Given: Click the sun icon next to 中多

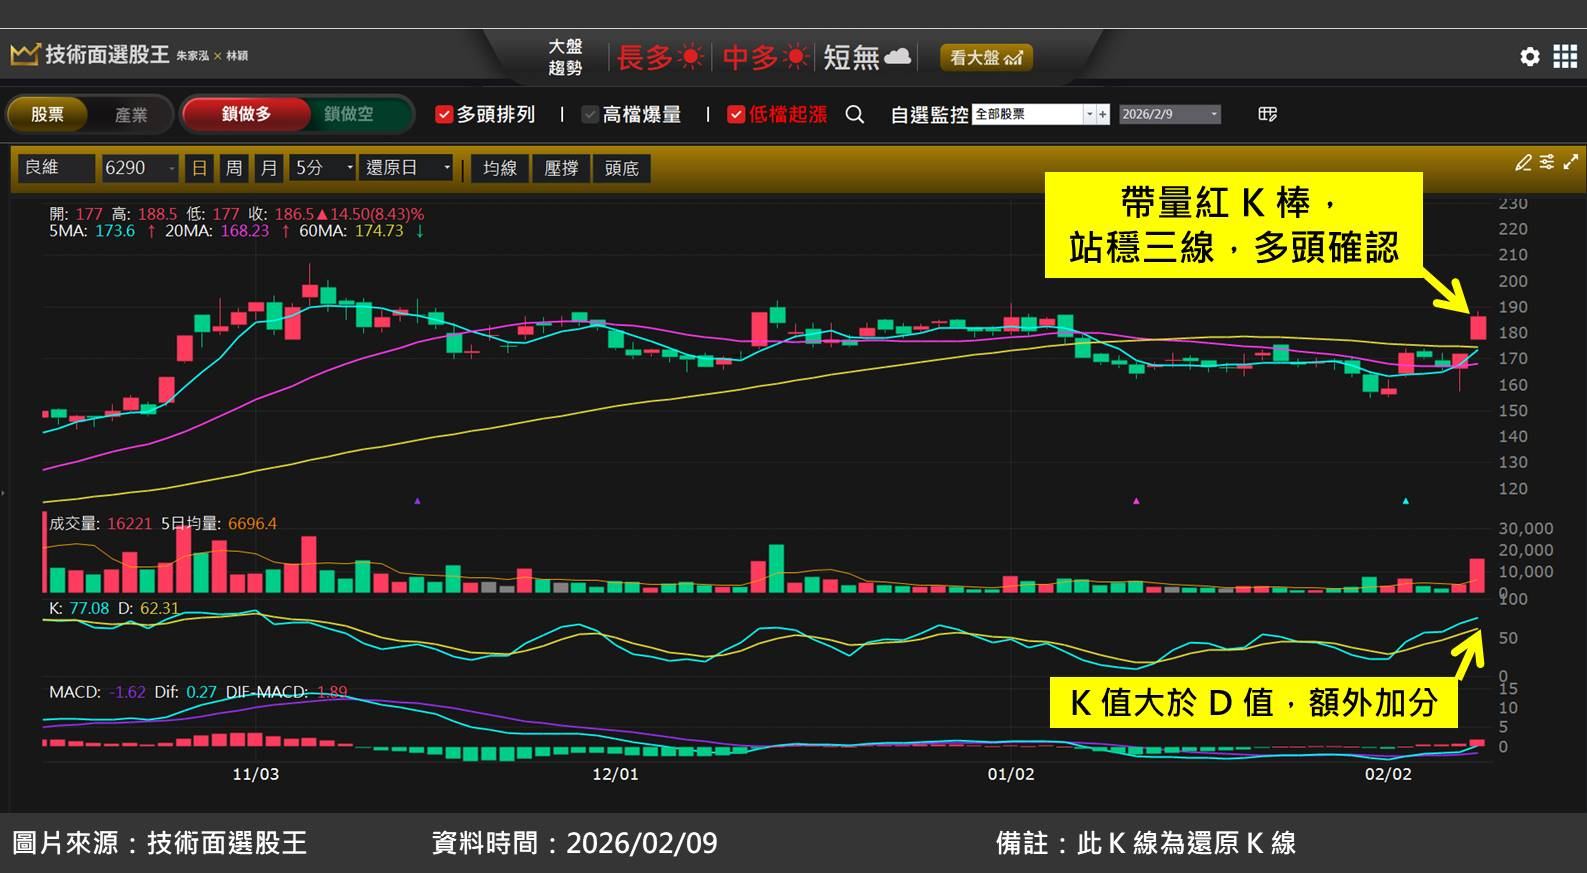Looking at the screenshot, I should [x=796, y=57].
